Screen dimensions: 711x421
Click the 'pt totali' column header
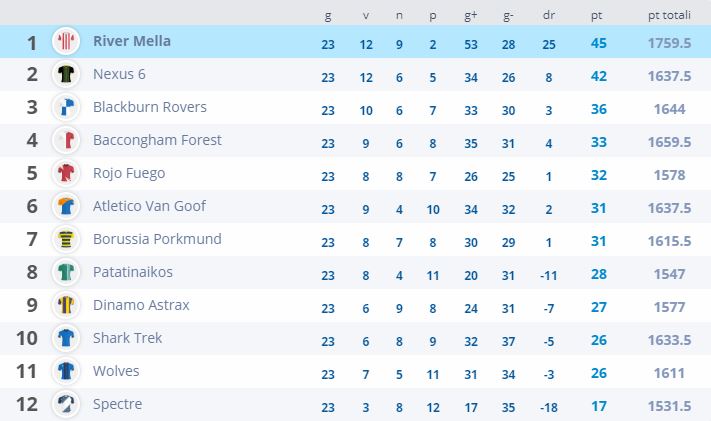(669, 15)
